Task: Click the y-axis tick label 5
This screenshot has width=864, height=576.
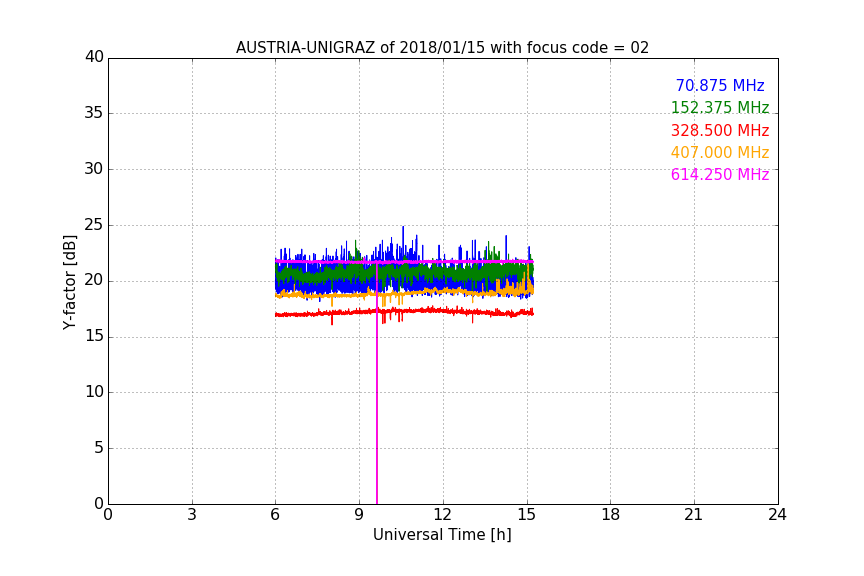Action: coord(99,448)
